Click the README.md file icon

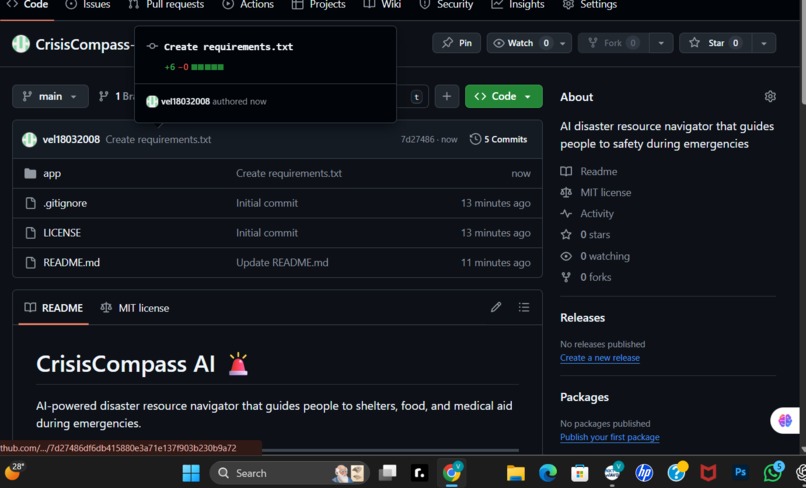click(x=30, y=263)
